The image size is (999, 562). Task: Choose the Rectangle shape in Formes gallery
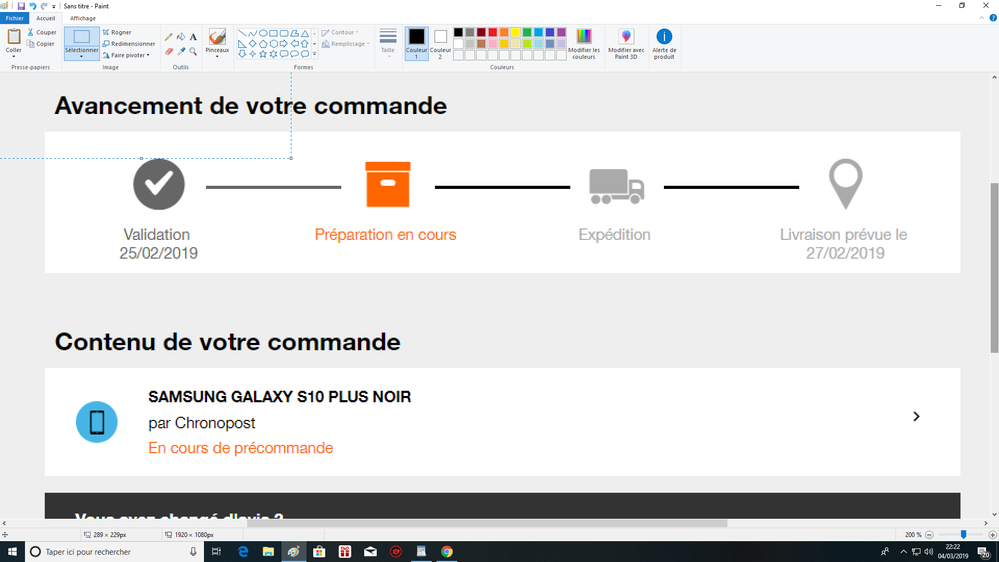[x=273, y=33]
